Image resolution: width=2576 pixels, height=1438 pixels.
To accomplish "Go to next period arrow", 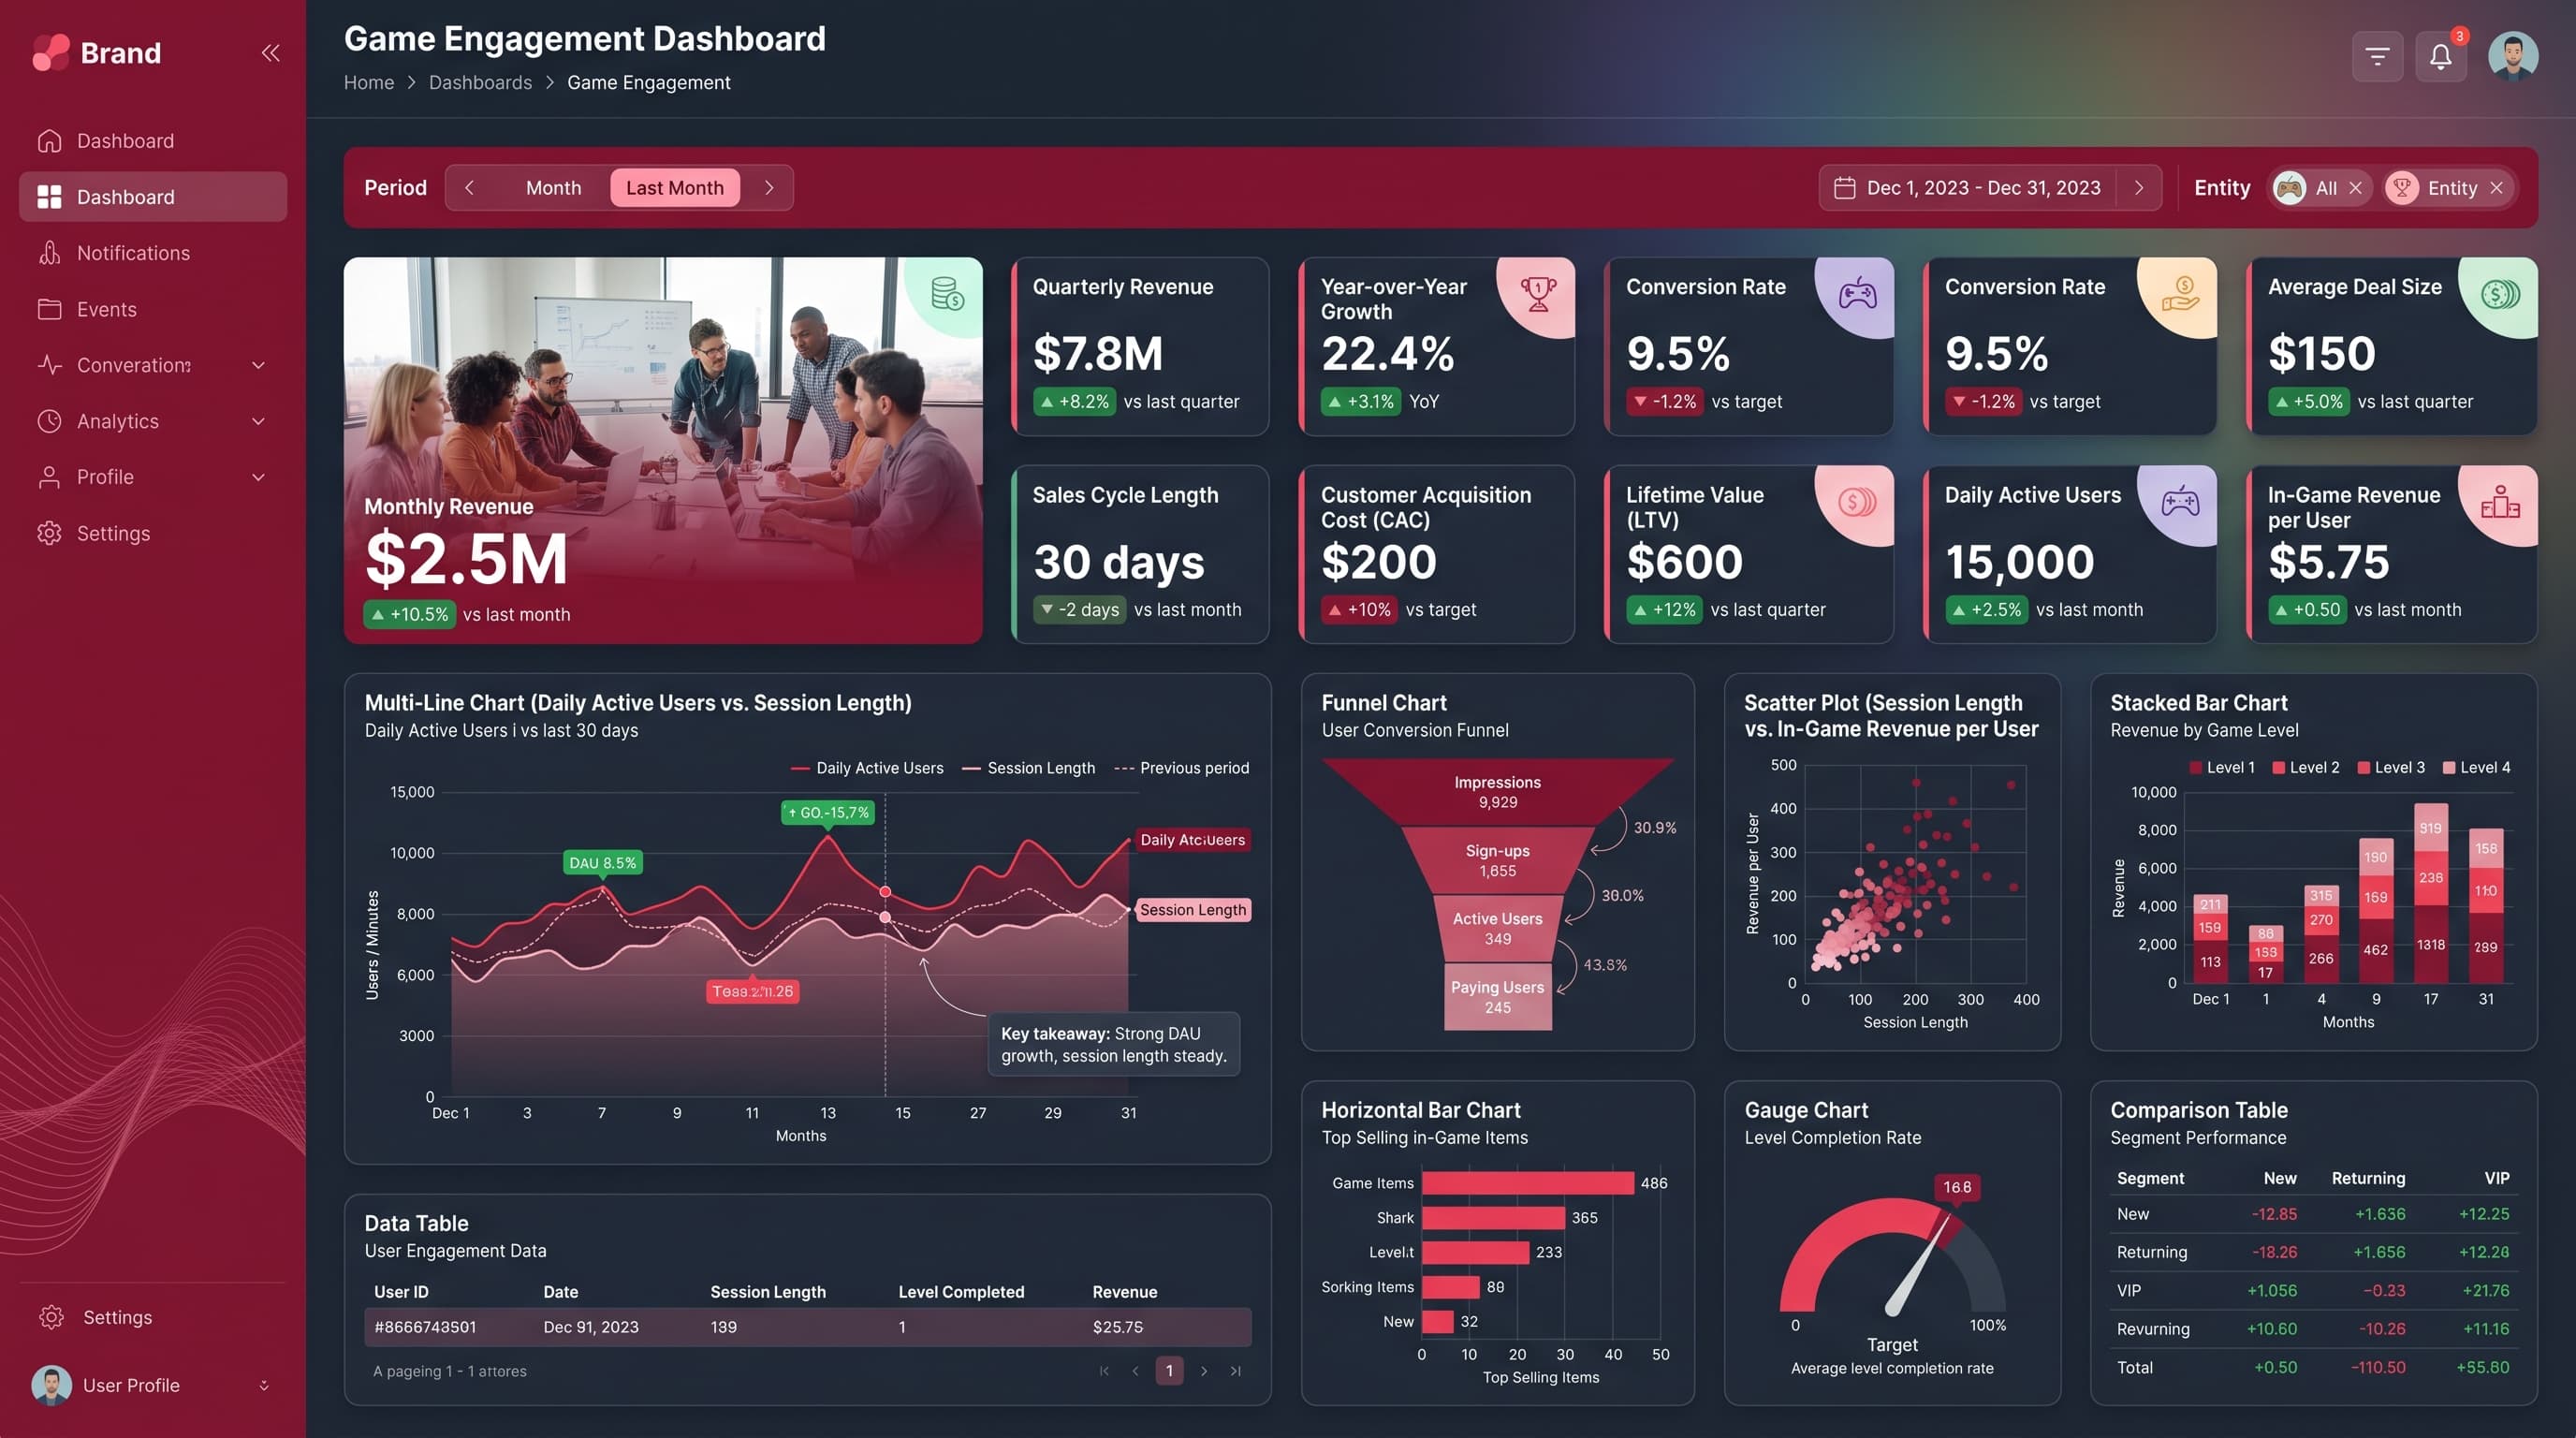I will tap(769, 187).
